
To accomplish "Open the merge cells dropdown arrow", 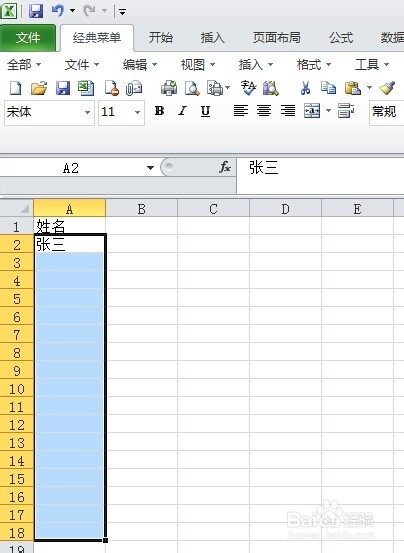I will click(x=328, y=111).
